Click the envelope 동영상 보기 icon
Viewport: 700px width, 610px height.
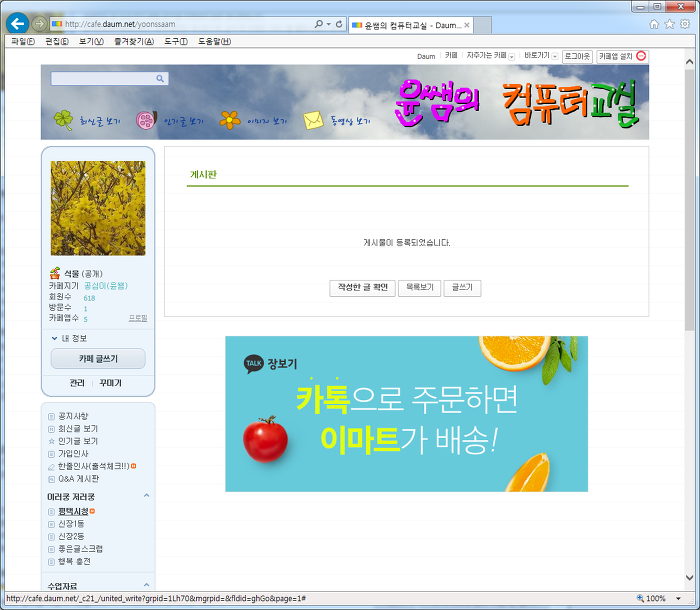coord(313,120)
